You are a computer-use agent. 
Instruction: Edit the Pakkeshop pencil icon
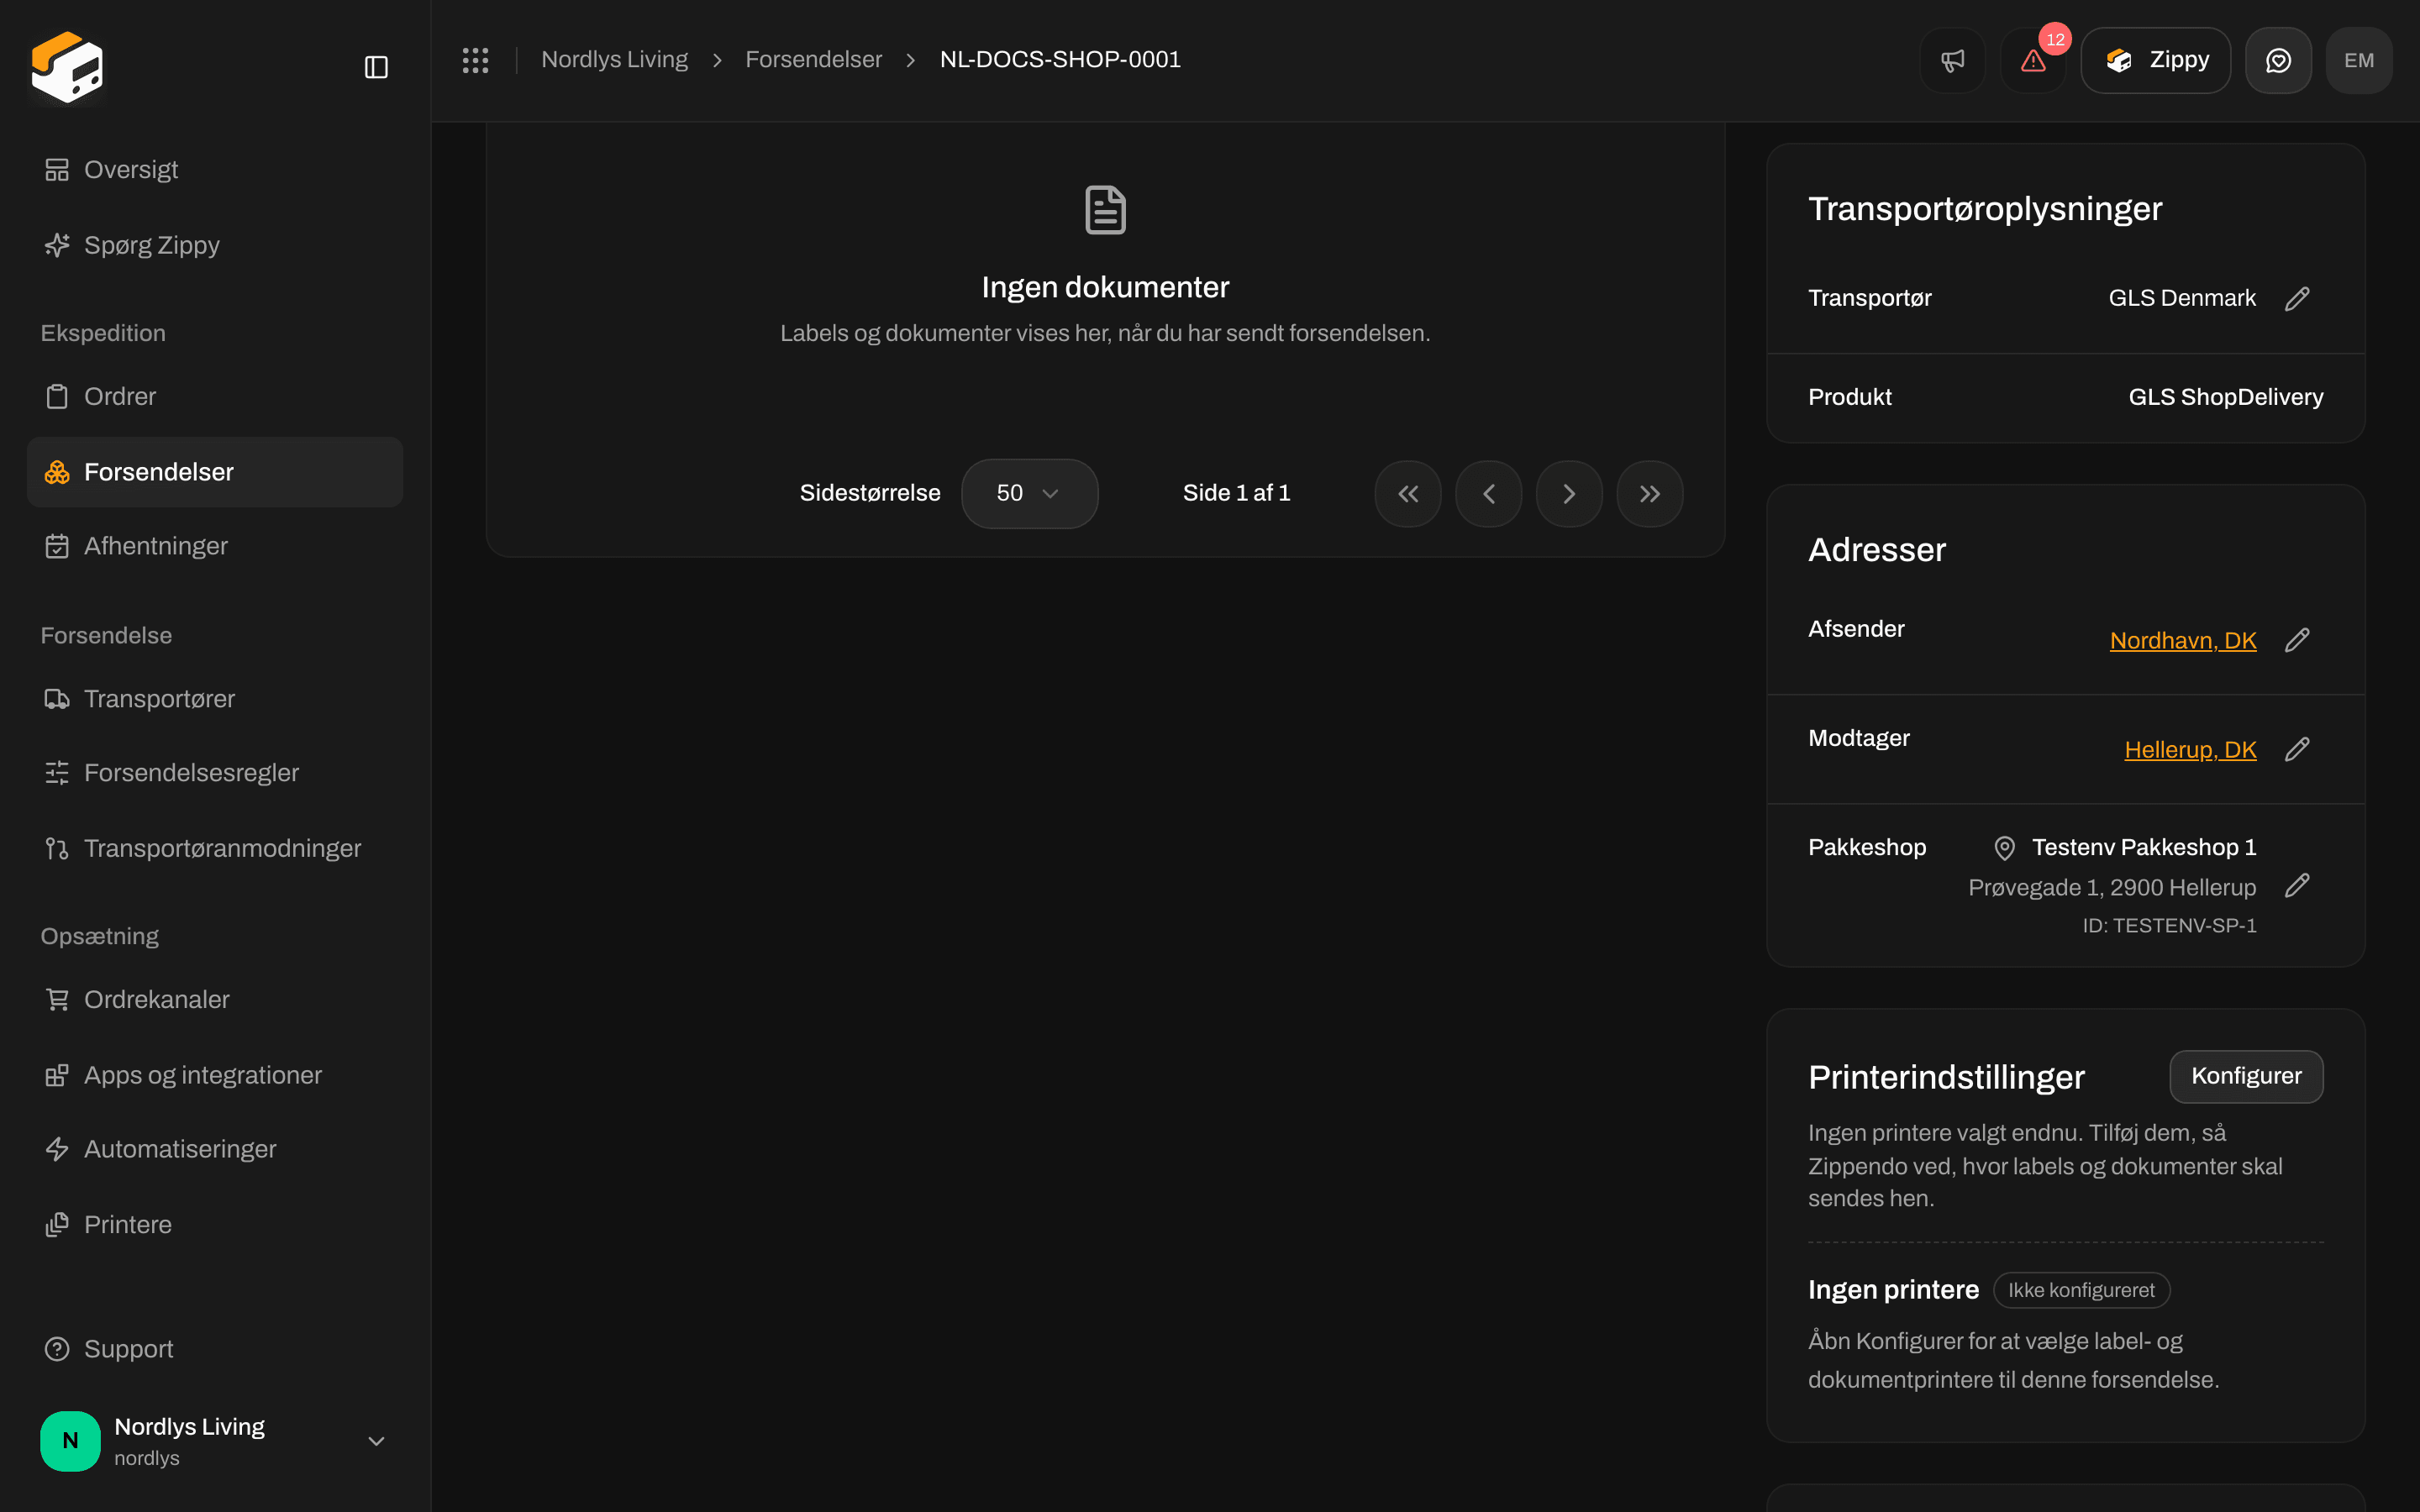coord(2297,885)
